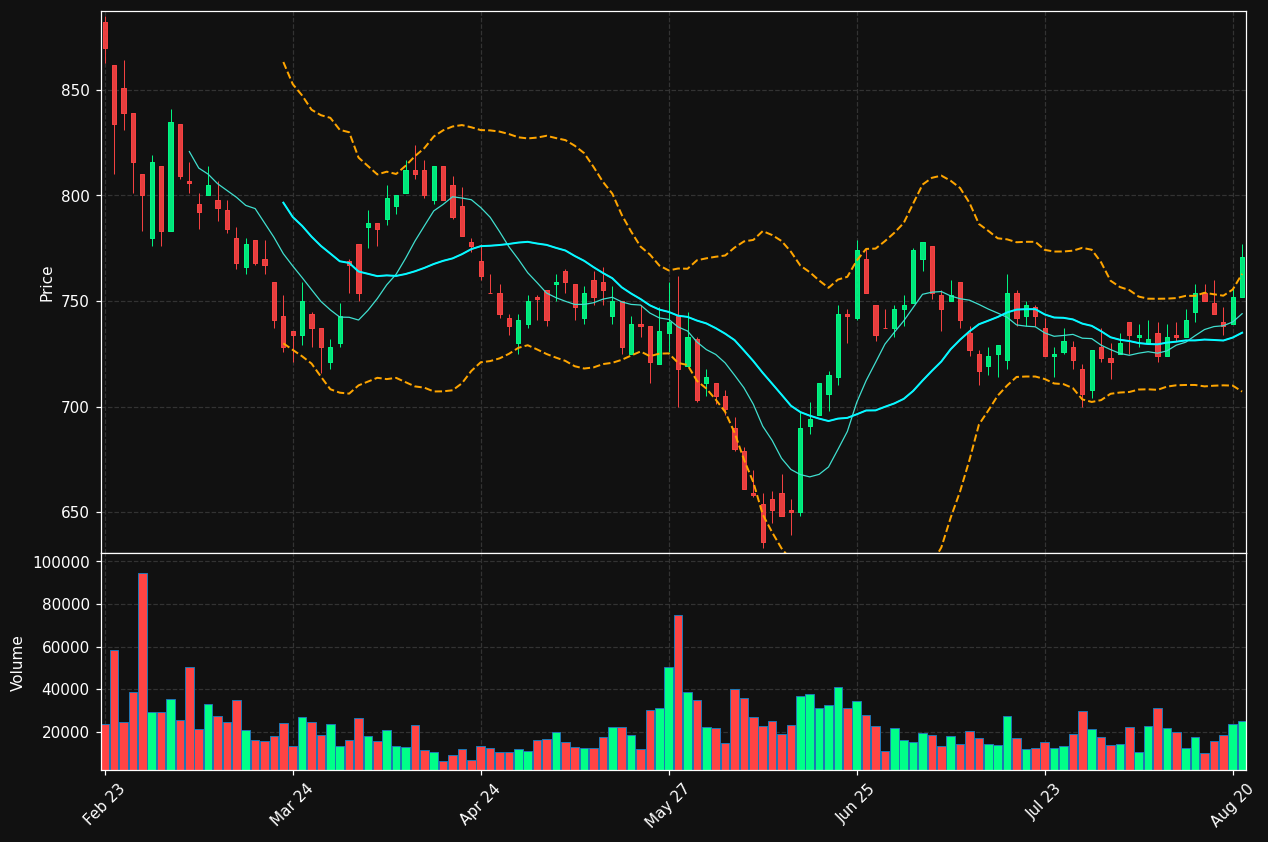Screen dimensions: 1268x842
Task: Click the May 27 date label
Action: pyautogui.click(x=668, y=804)
